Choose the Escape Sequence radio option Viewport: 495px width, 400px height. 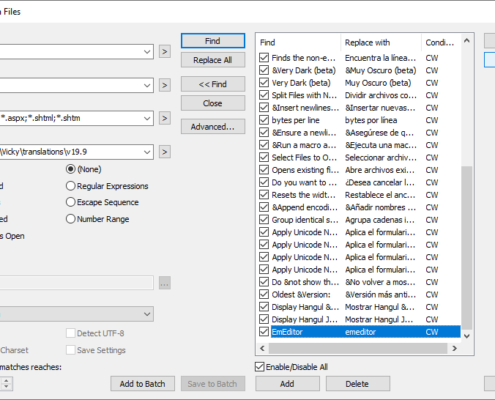click(70, 202)
